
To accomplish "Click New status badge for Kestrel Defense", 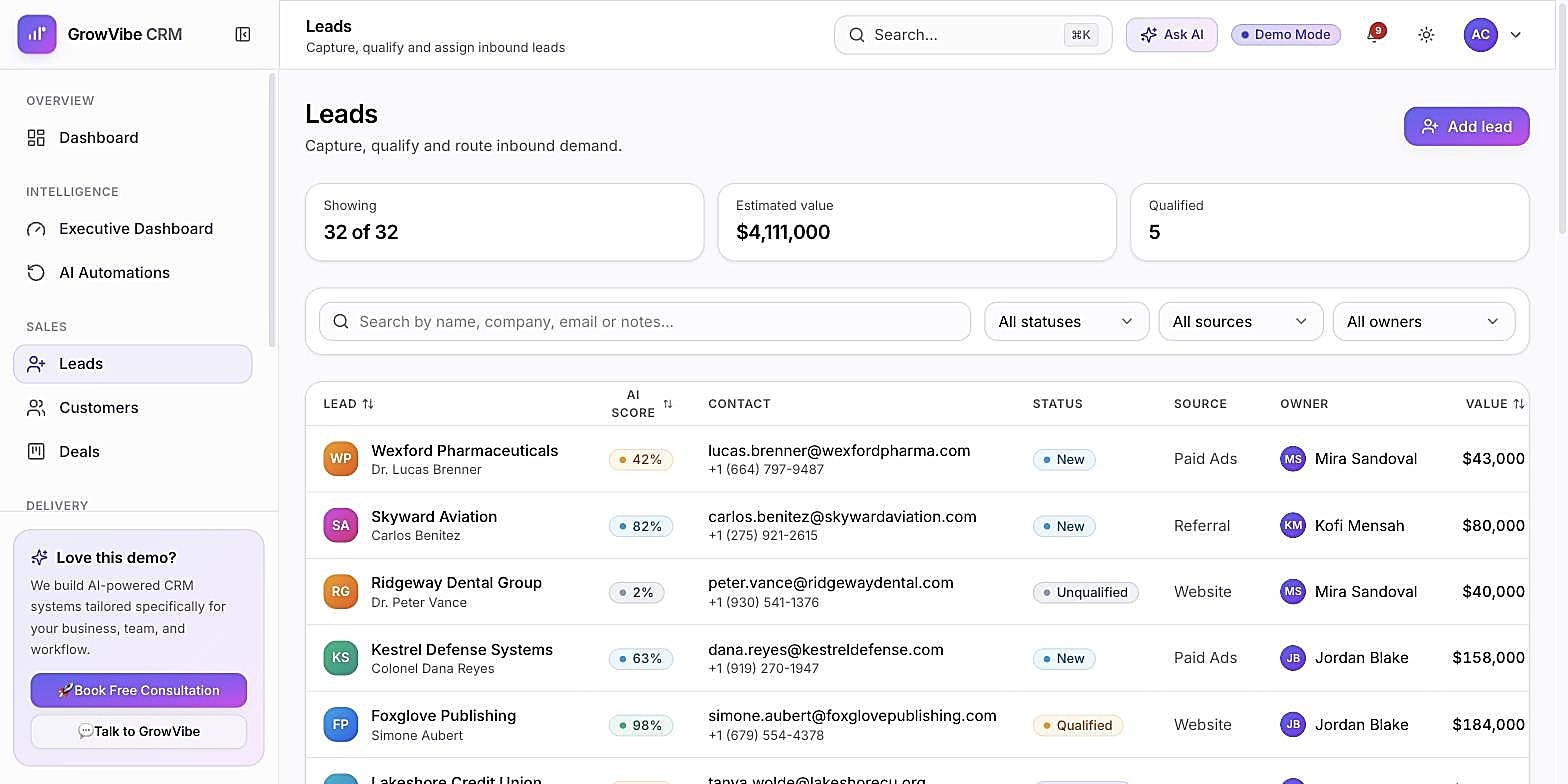I will [x=1064, y=659].
